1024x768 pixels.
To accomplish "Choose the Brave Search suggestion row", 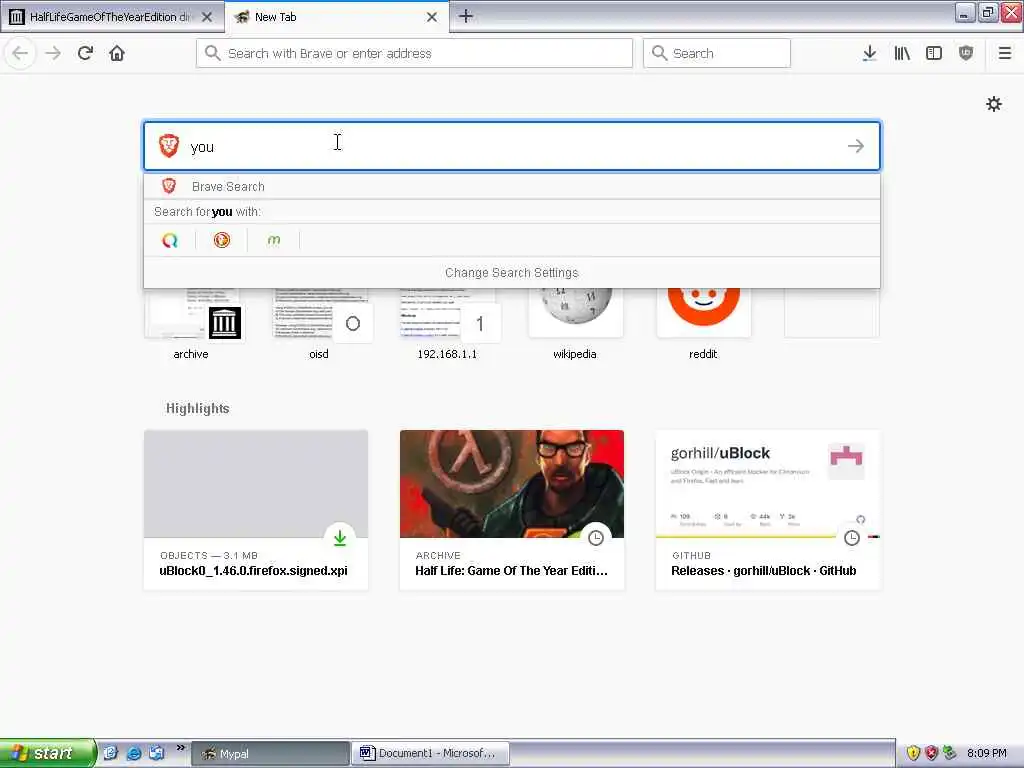I will coord(511,186).
